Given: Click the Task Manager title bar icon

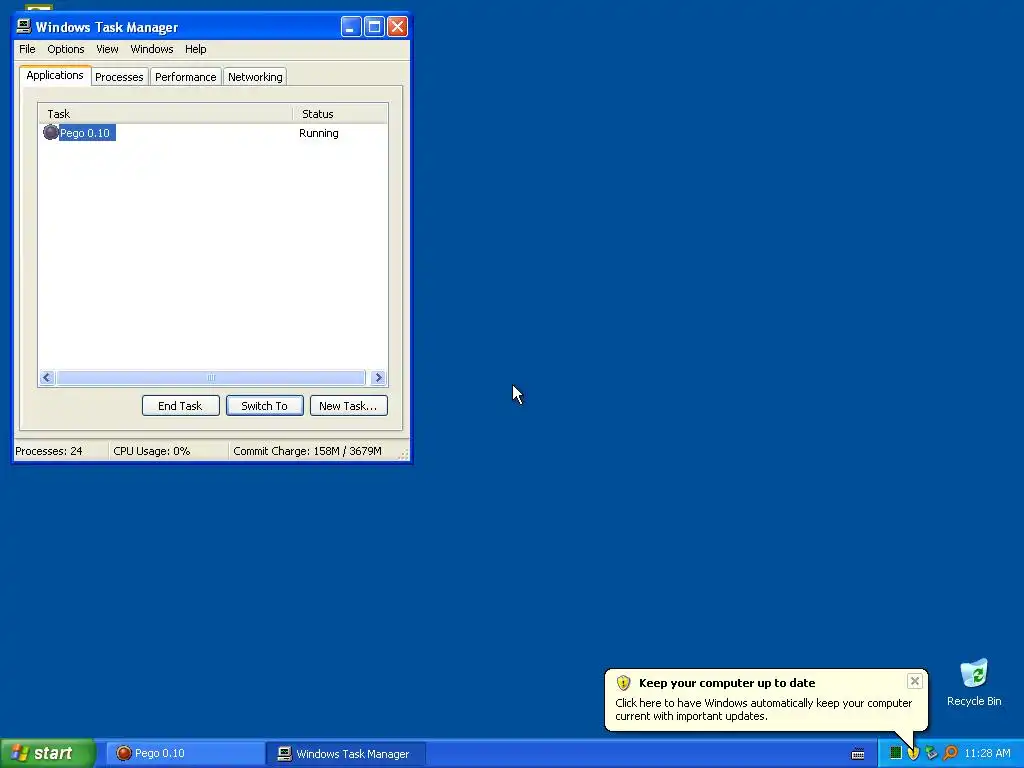Looking at the screenshot, I should coord(24,26).
